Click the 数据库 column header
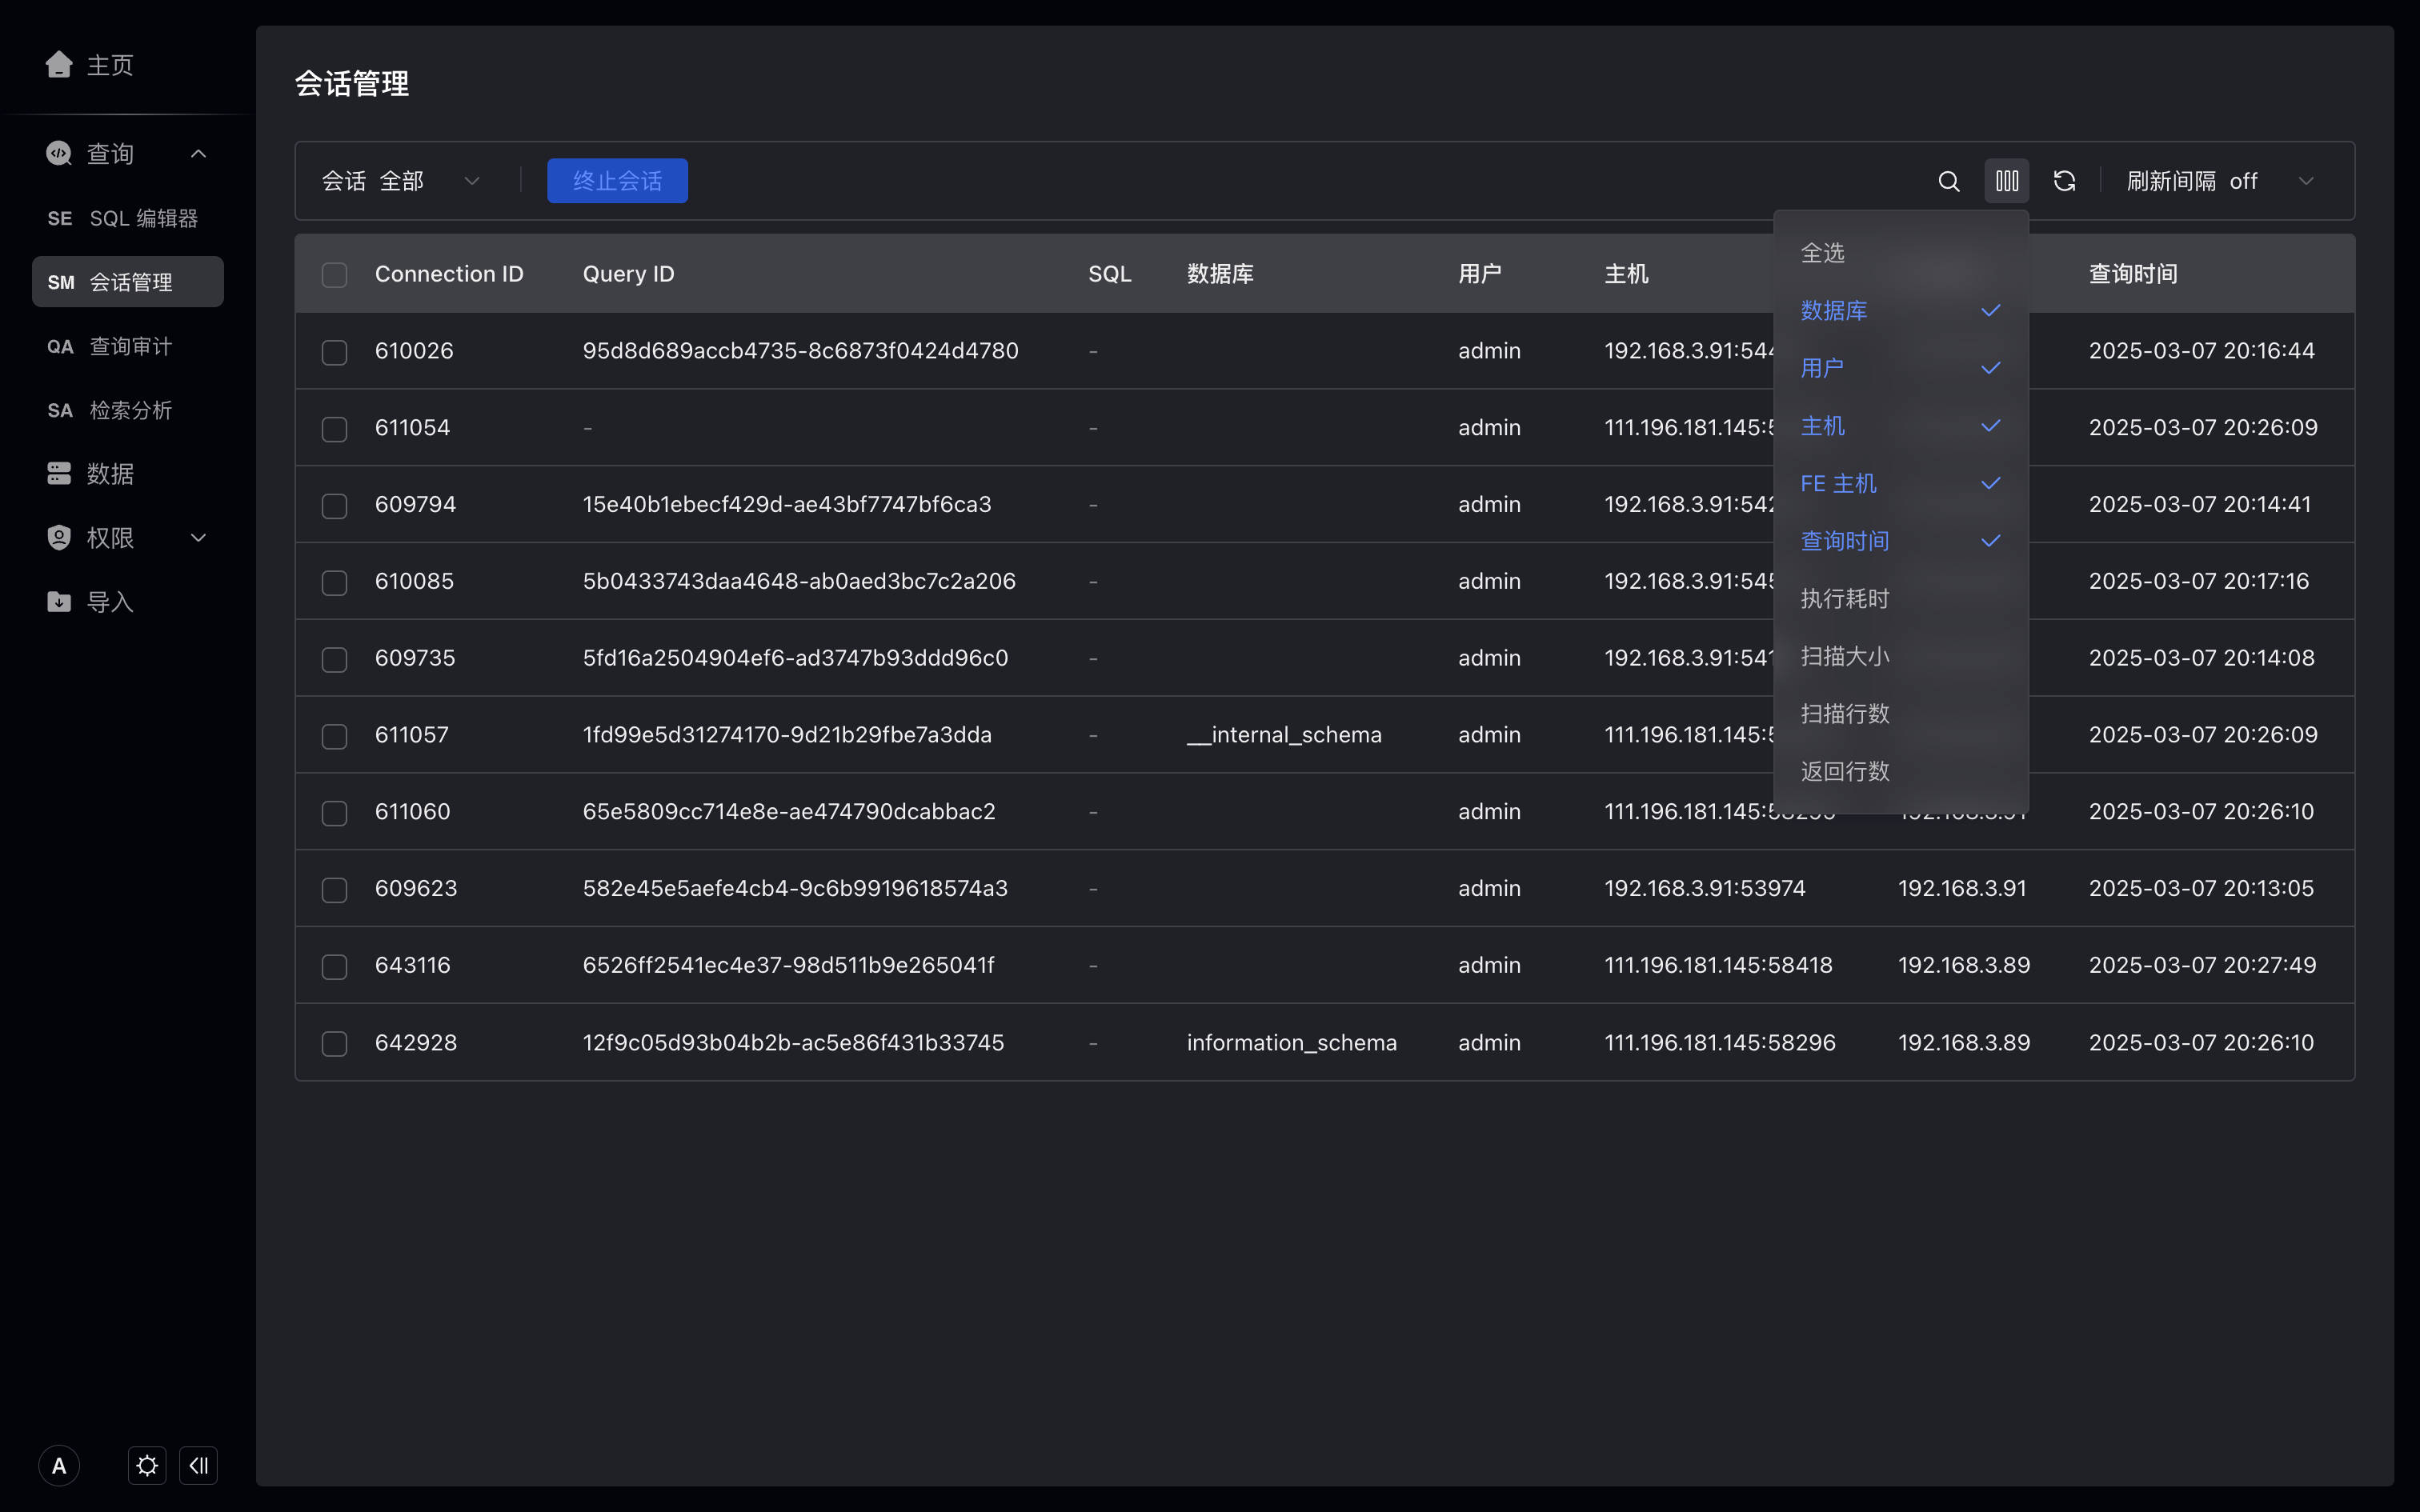 tap(1220, 274)
